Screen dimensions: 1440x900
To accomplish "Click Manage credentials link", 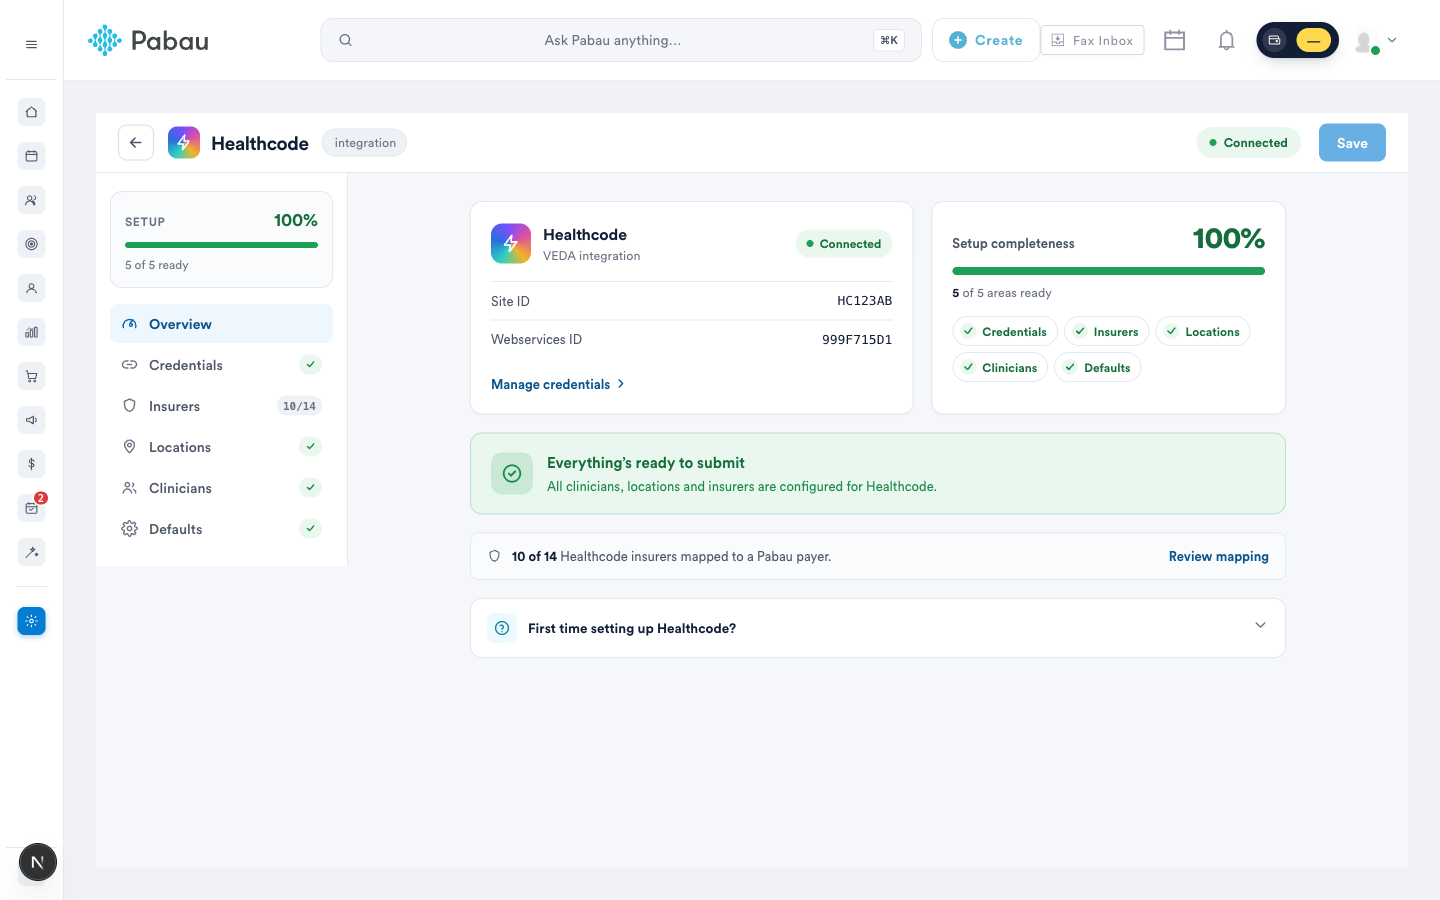I will coord(558,384).
